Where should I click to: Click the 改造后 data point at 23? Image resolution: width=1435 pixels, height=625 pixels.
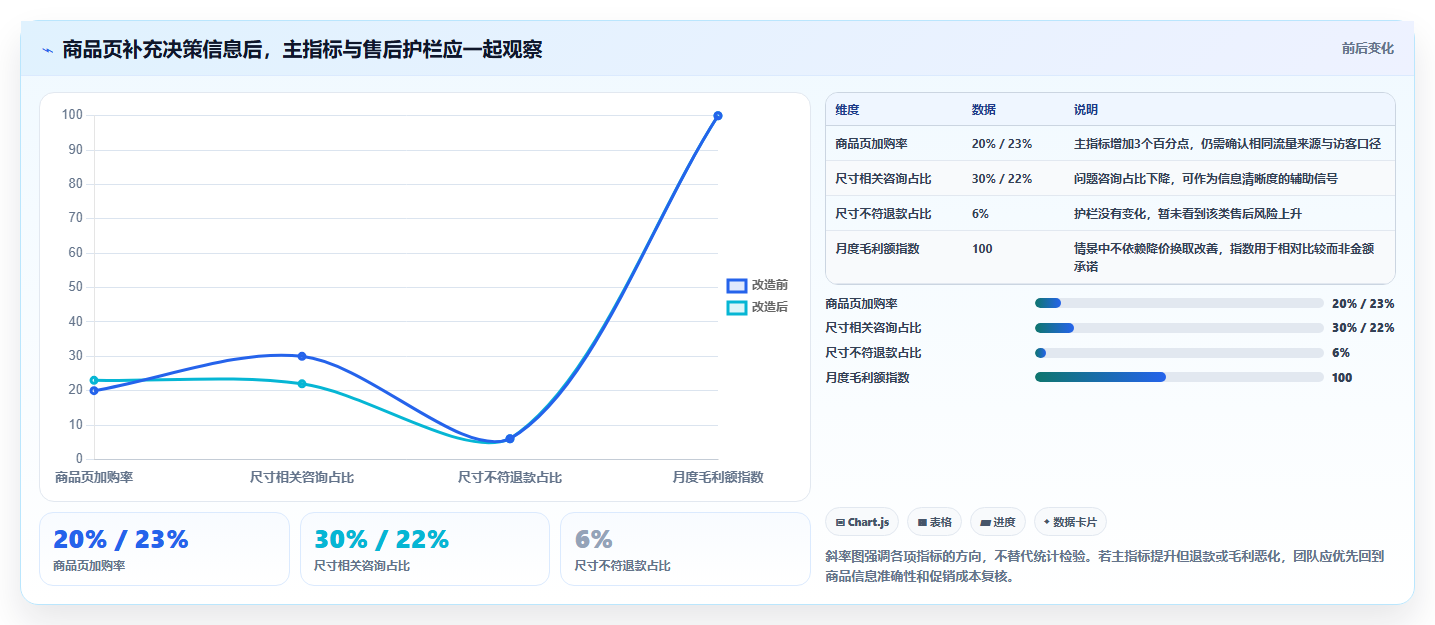click(94, 380)
